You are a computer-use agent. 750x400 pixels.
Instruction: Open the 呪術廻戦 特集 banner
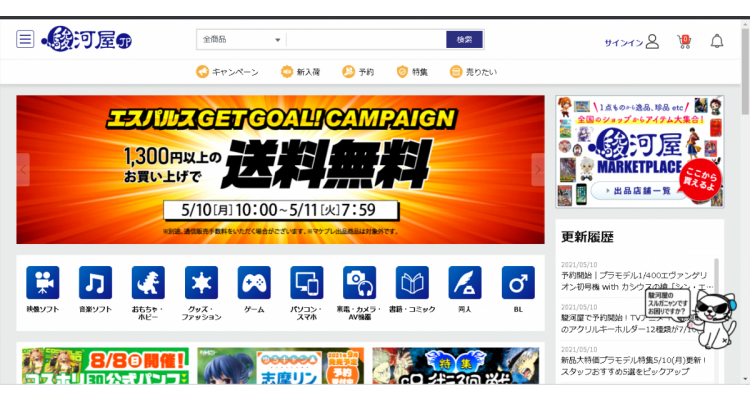click(x=455, y=366)
